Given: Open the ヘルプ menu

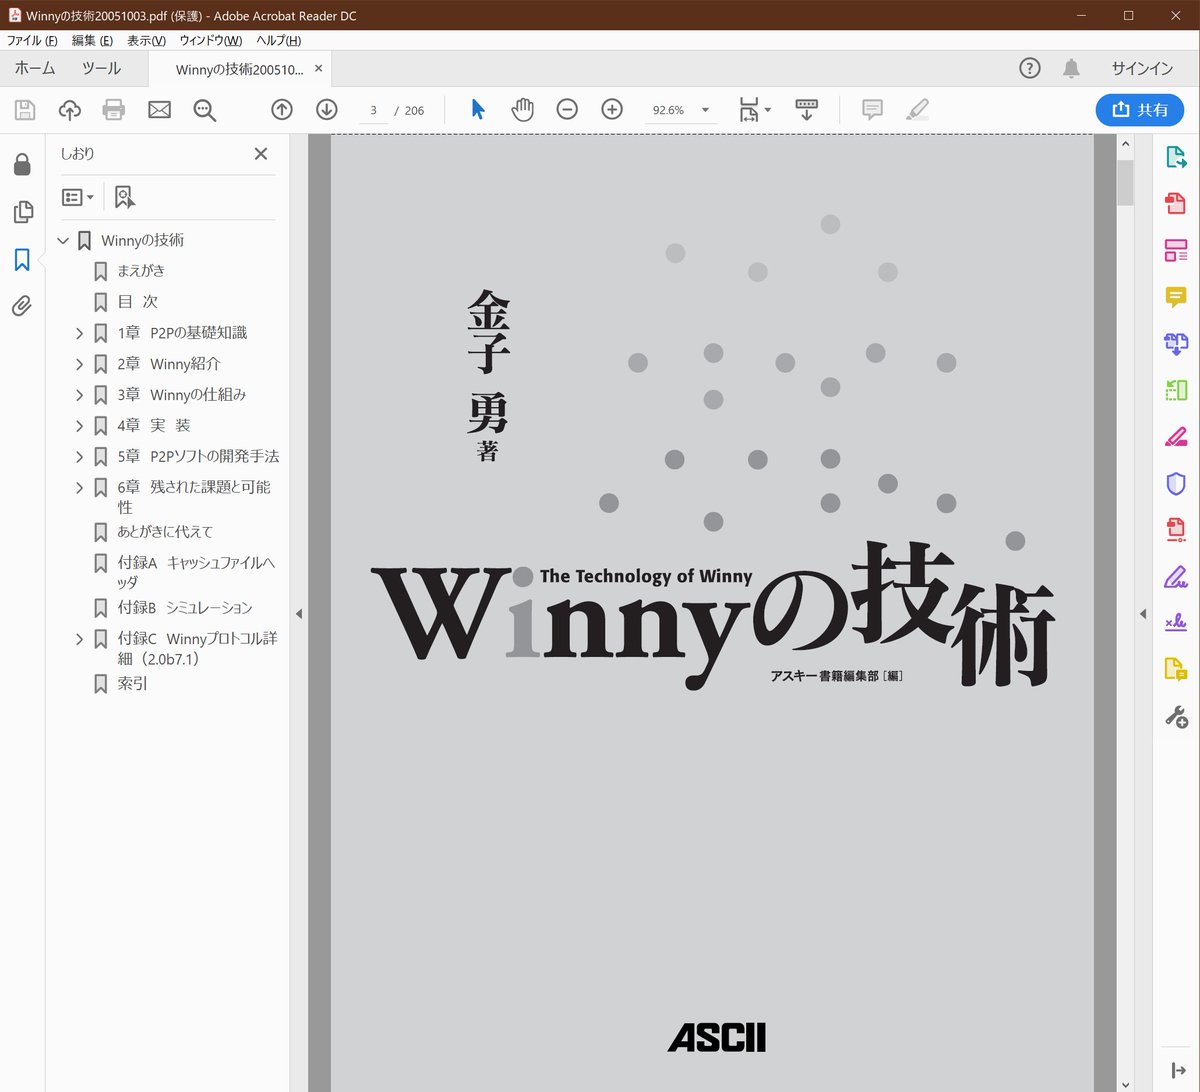Looking at the screenshot, I should (x=278, y=40).
